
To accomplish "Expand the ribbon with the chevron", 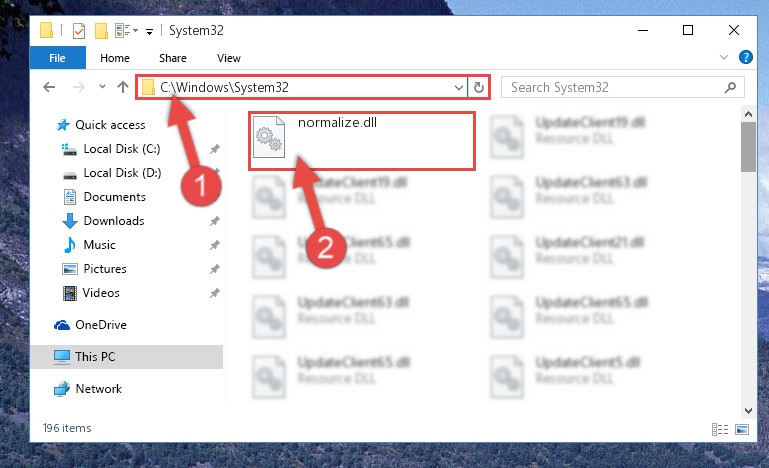I will [723, 57].
